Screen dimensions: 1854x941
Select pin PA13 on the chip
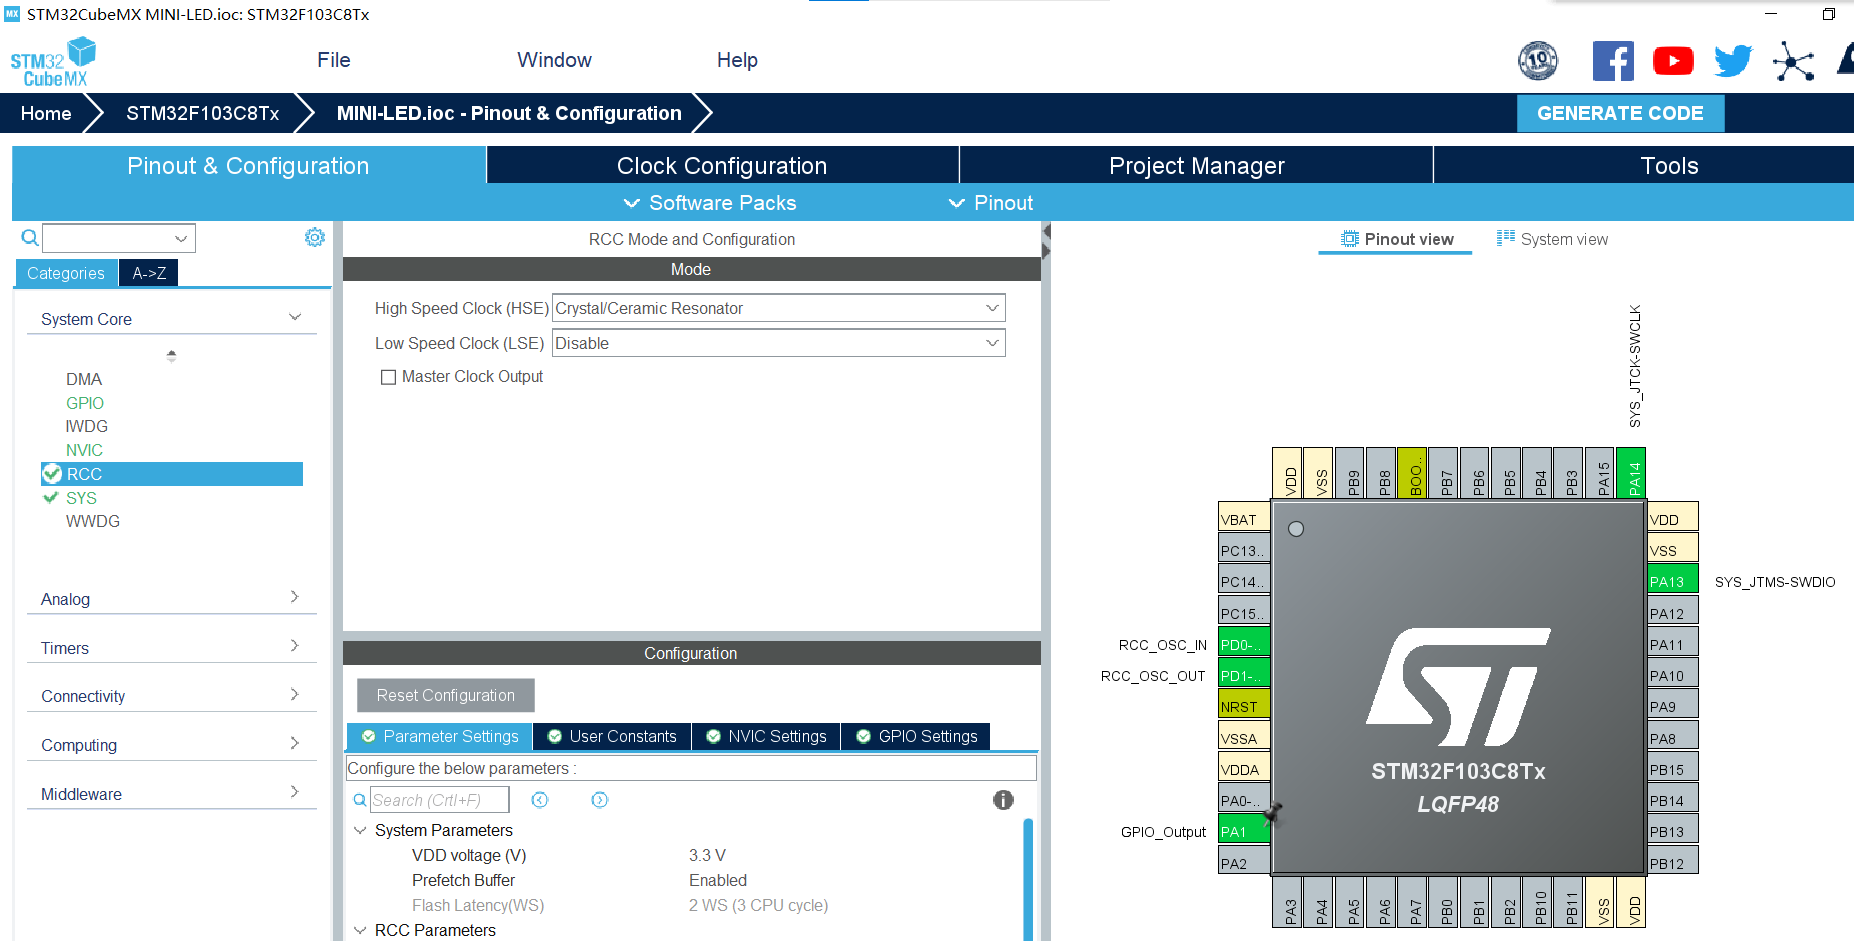pos(1673,580)
